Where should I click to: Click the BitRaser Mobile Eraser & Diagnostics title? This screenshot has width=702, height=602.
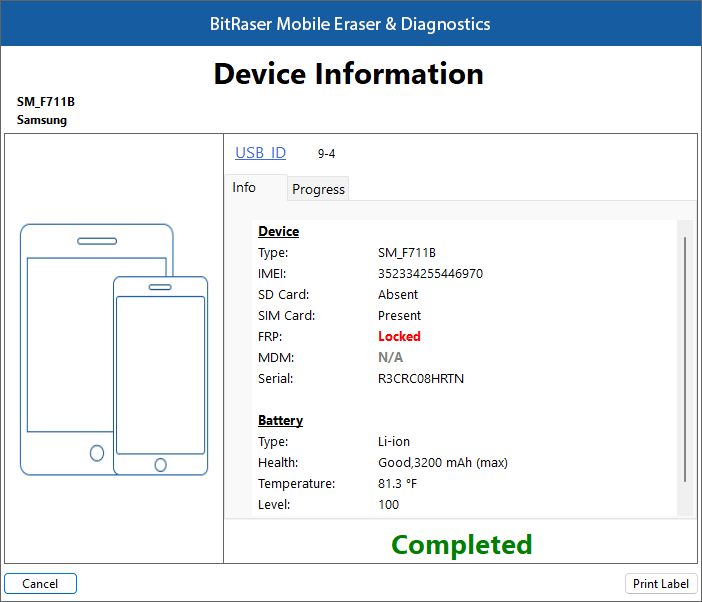click(350, 24)
